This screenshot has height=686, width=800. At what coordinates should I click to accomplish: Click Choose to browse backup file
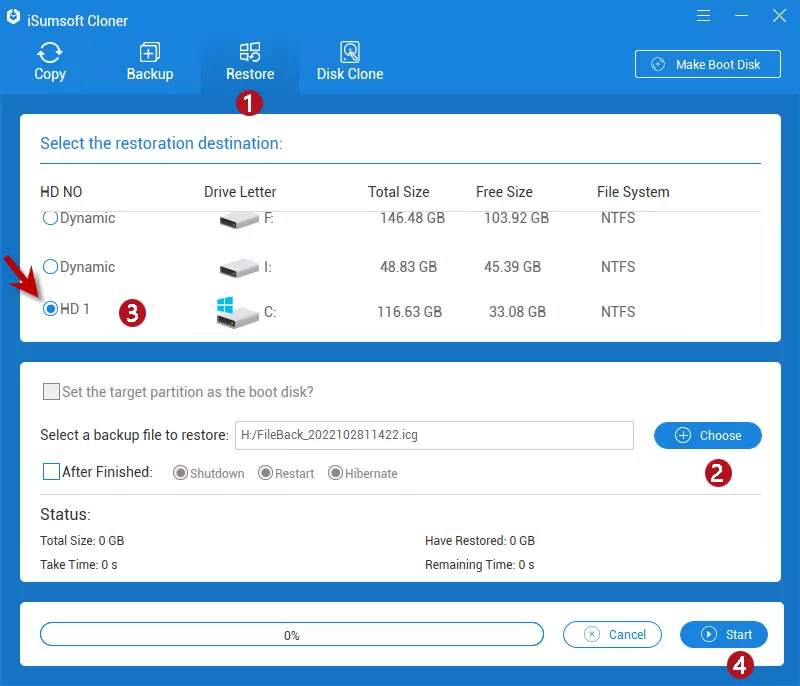tap(708, 435)
